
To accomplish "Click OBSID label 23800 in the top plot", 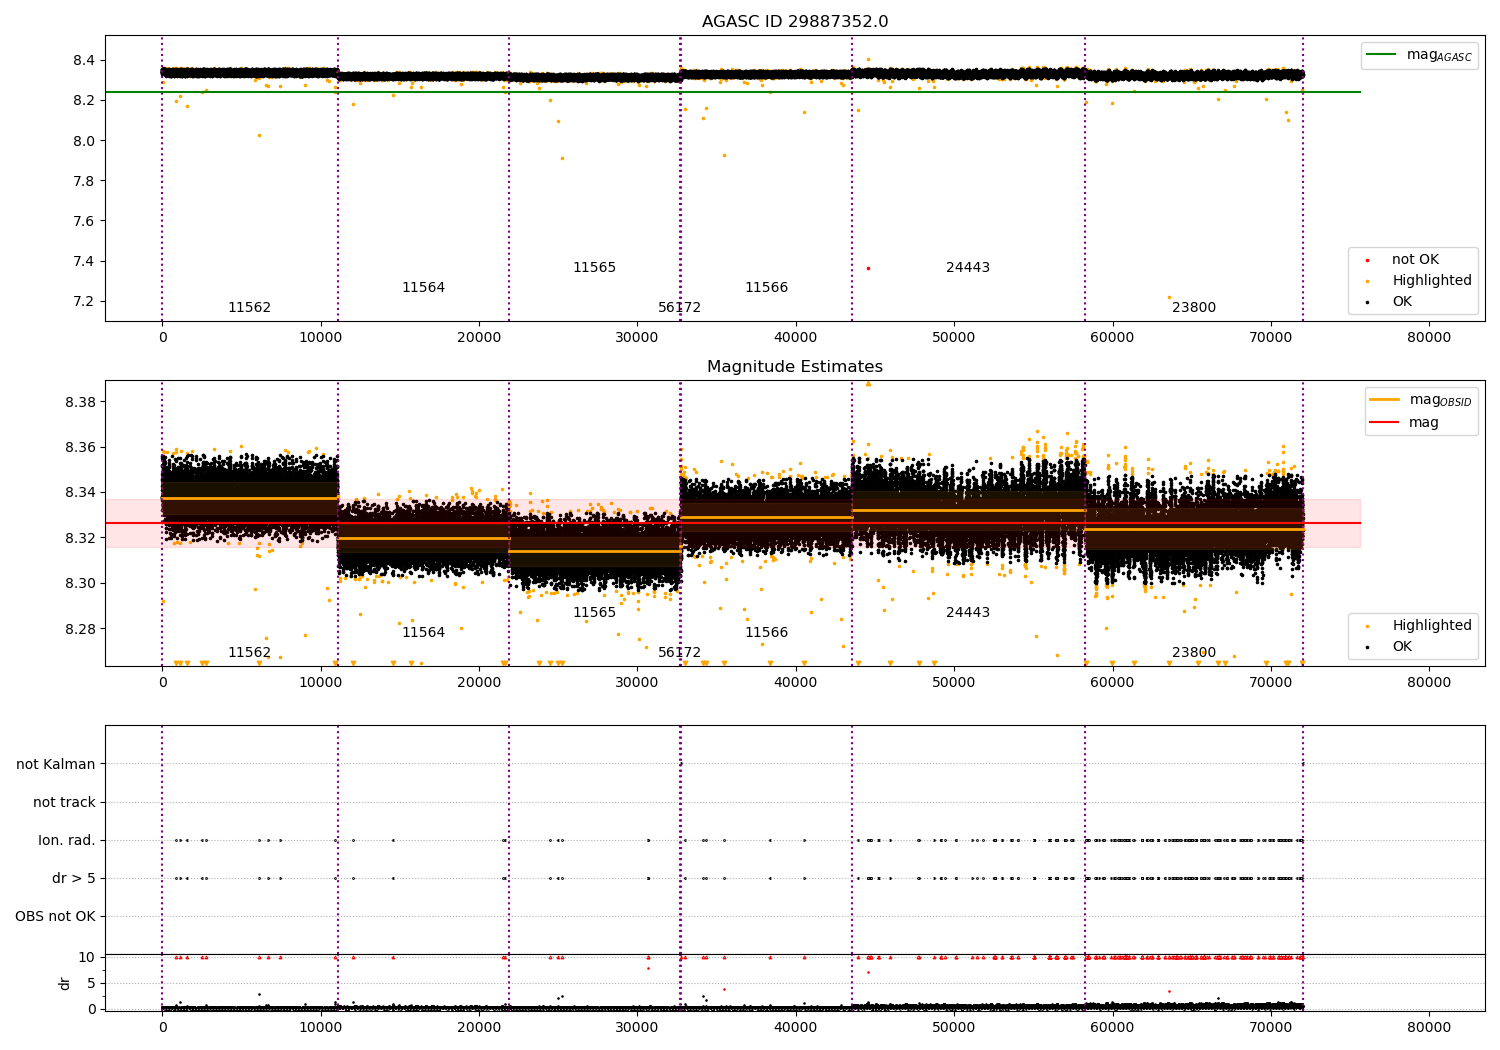I will click(1194, 308).
